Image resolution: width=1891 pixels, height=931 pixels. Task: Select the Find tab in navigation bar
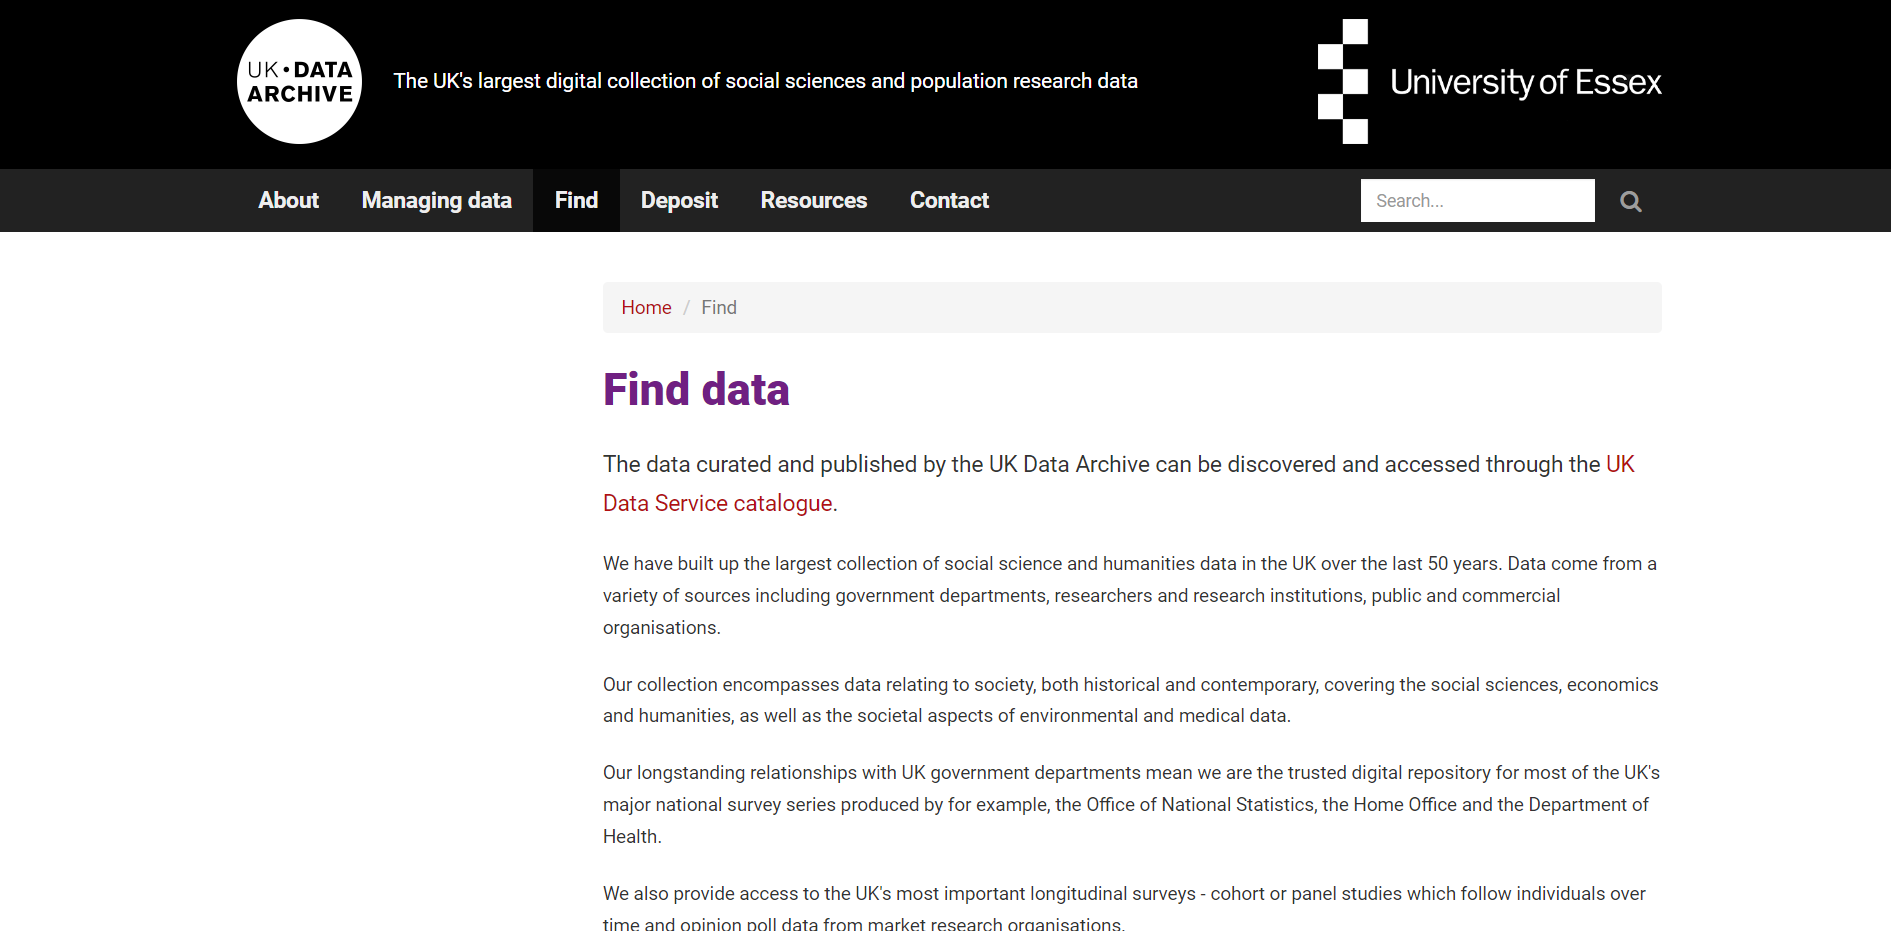click(x=576, y=201)
